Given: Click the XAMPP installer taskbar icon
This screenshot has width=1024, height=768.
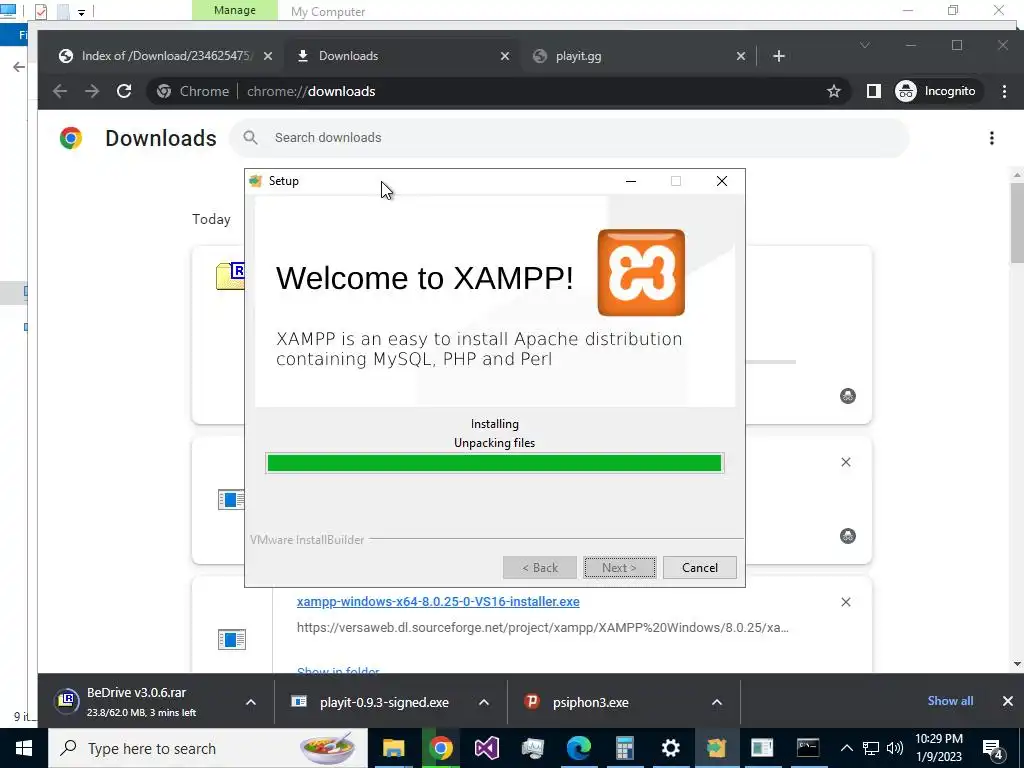Looking at the screenshot, I should coord(716,748).
